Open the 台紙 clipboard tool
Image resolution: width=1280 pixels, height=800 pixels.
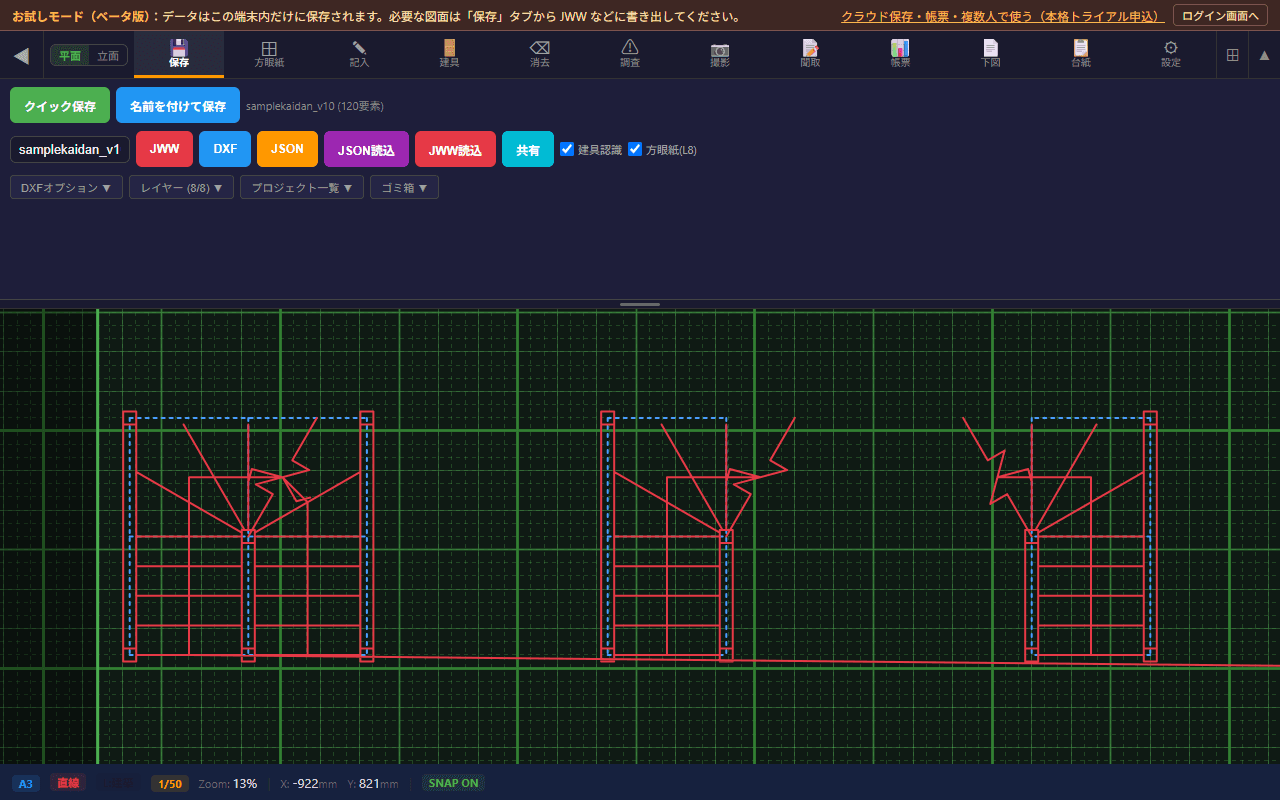point(1081,54)
